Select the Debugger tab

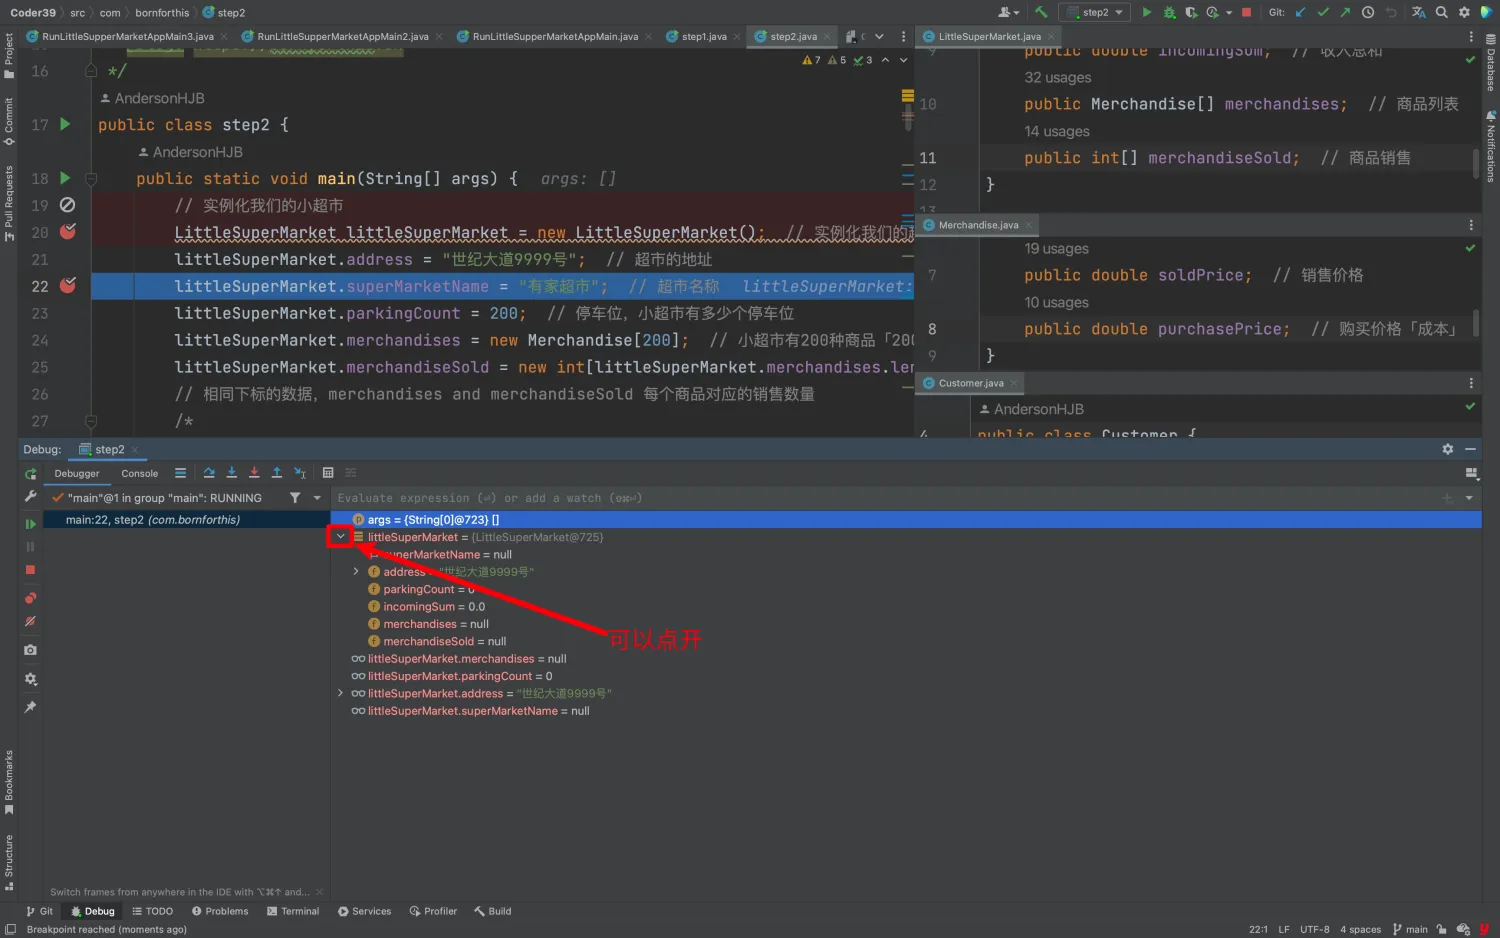[x=77, y=473]
